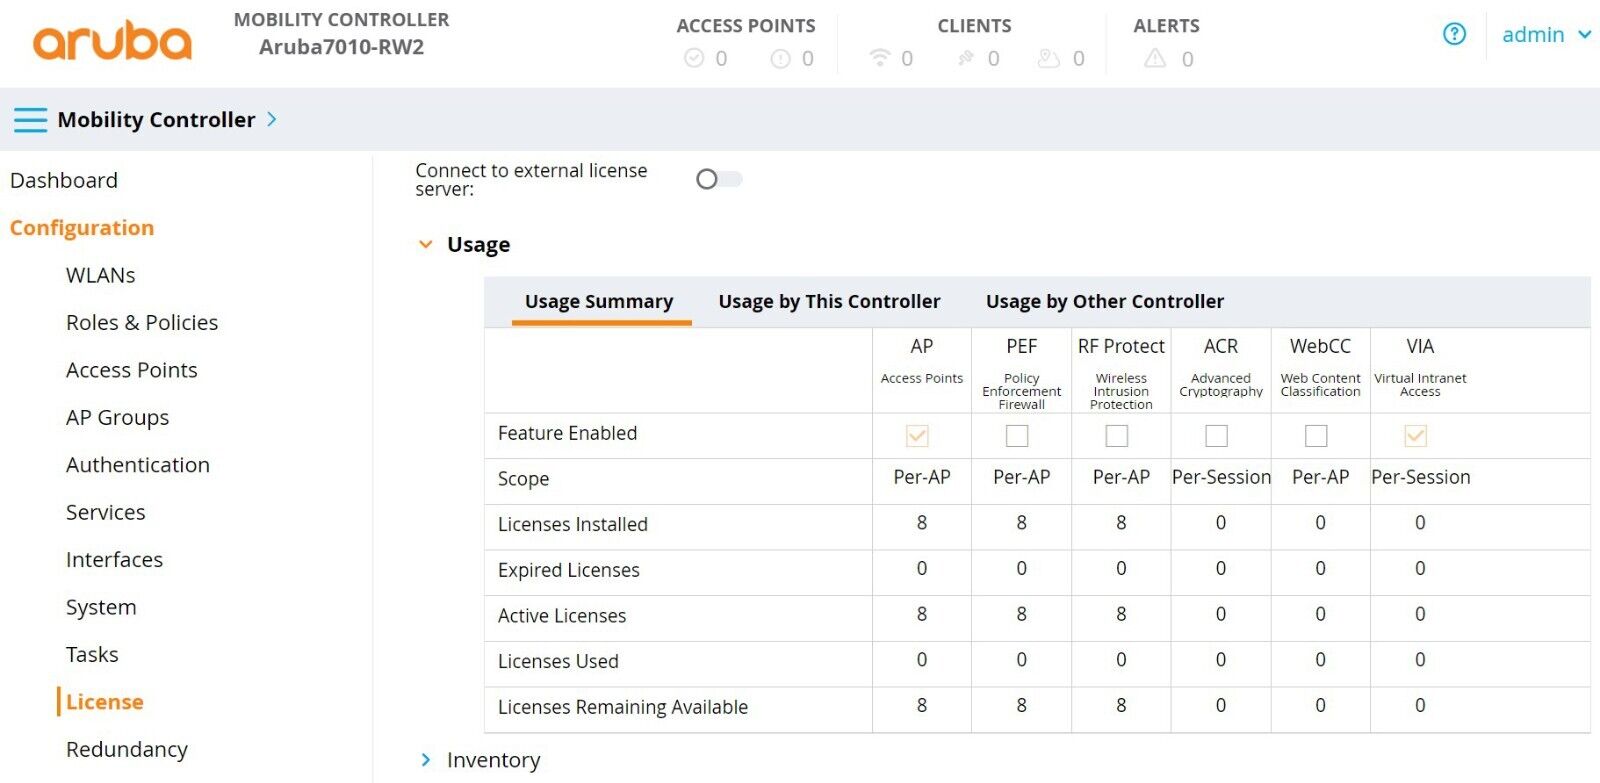
Task: Click the access points up checkmark icon
Action: [x=694, y=58]
